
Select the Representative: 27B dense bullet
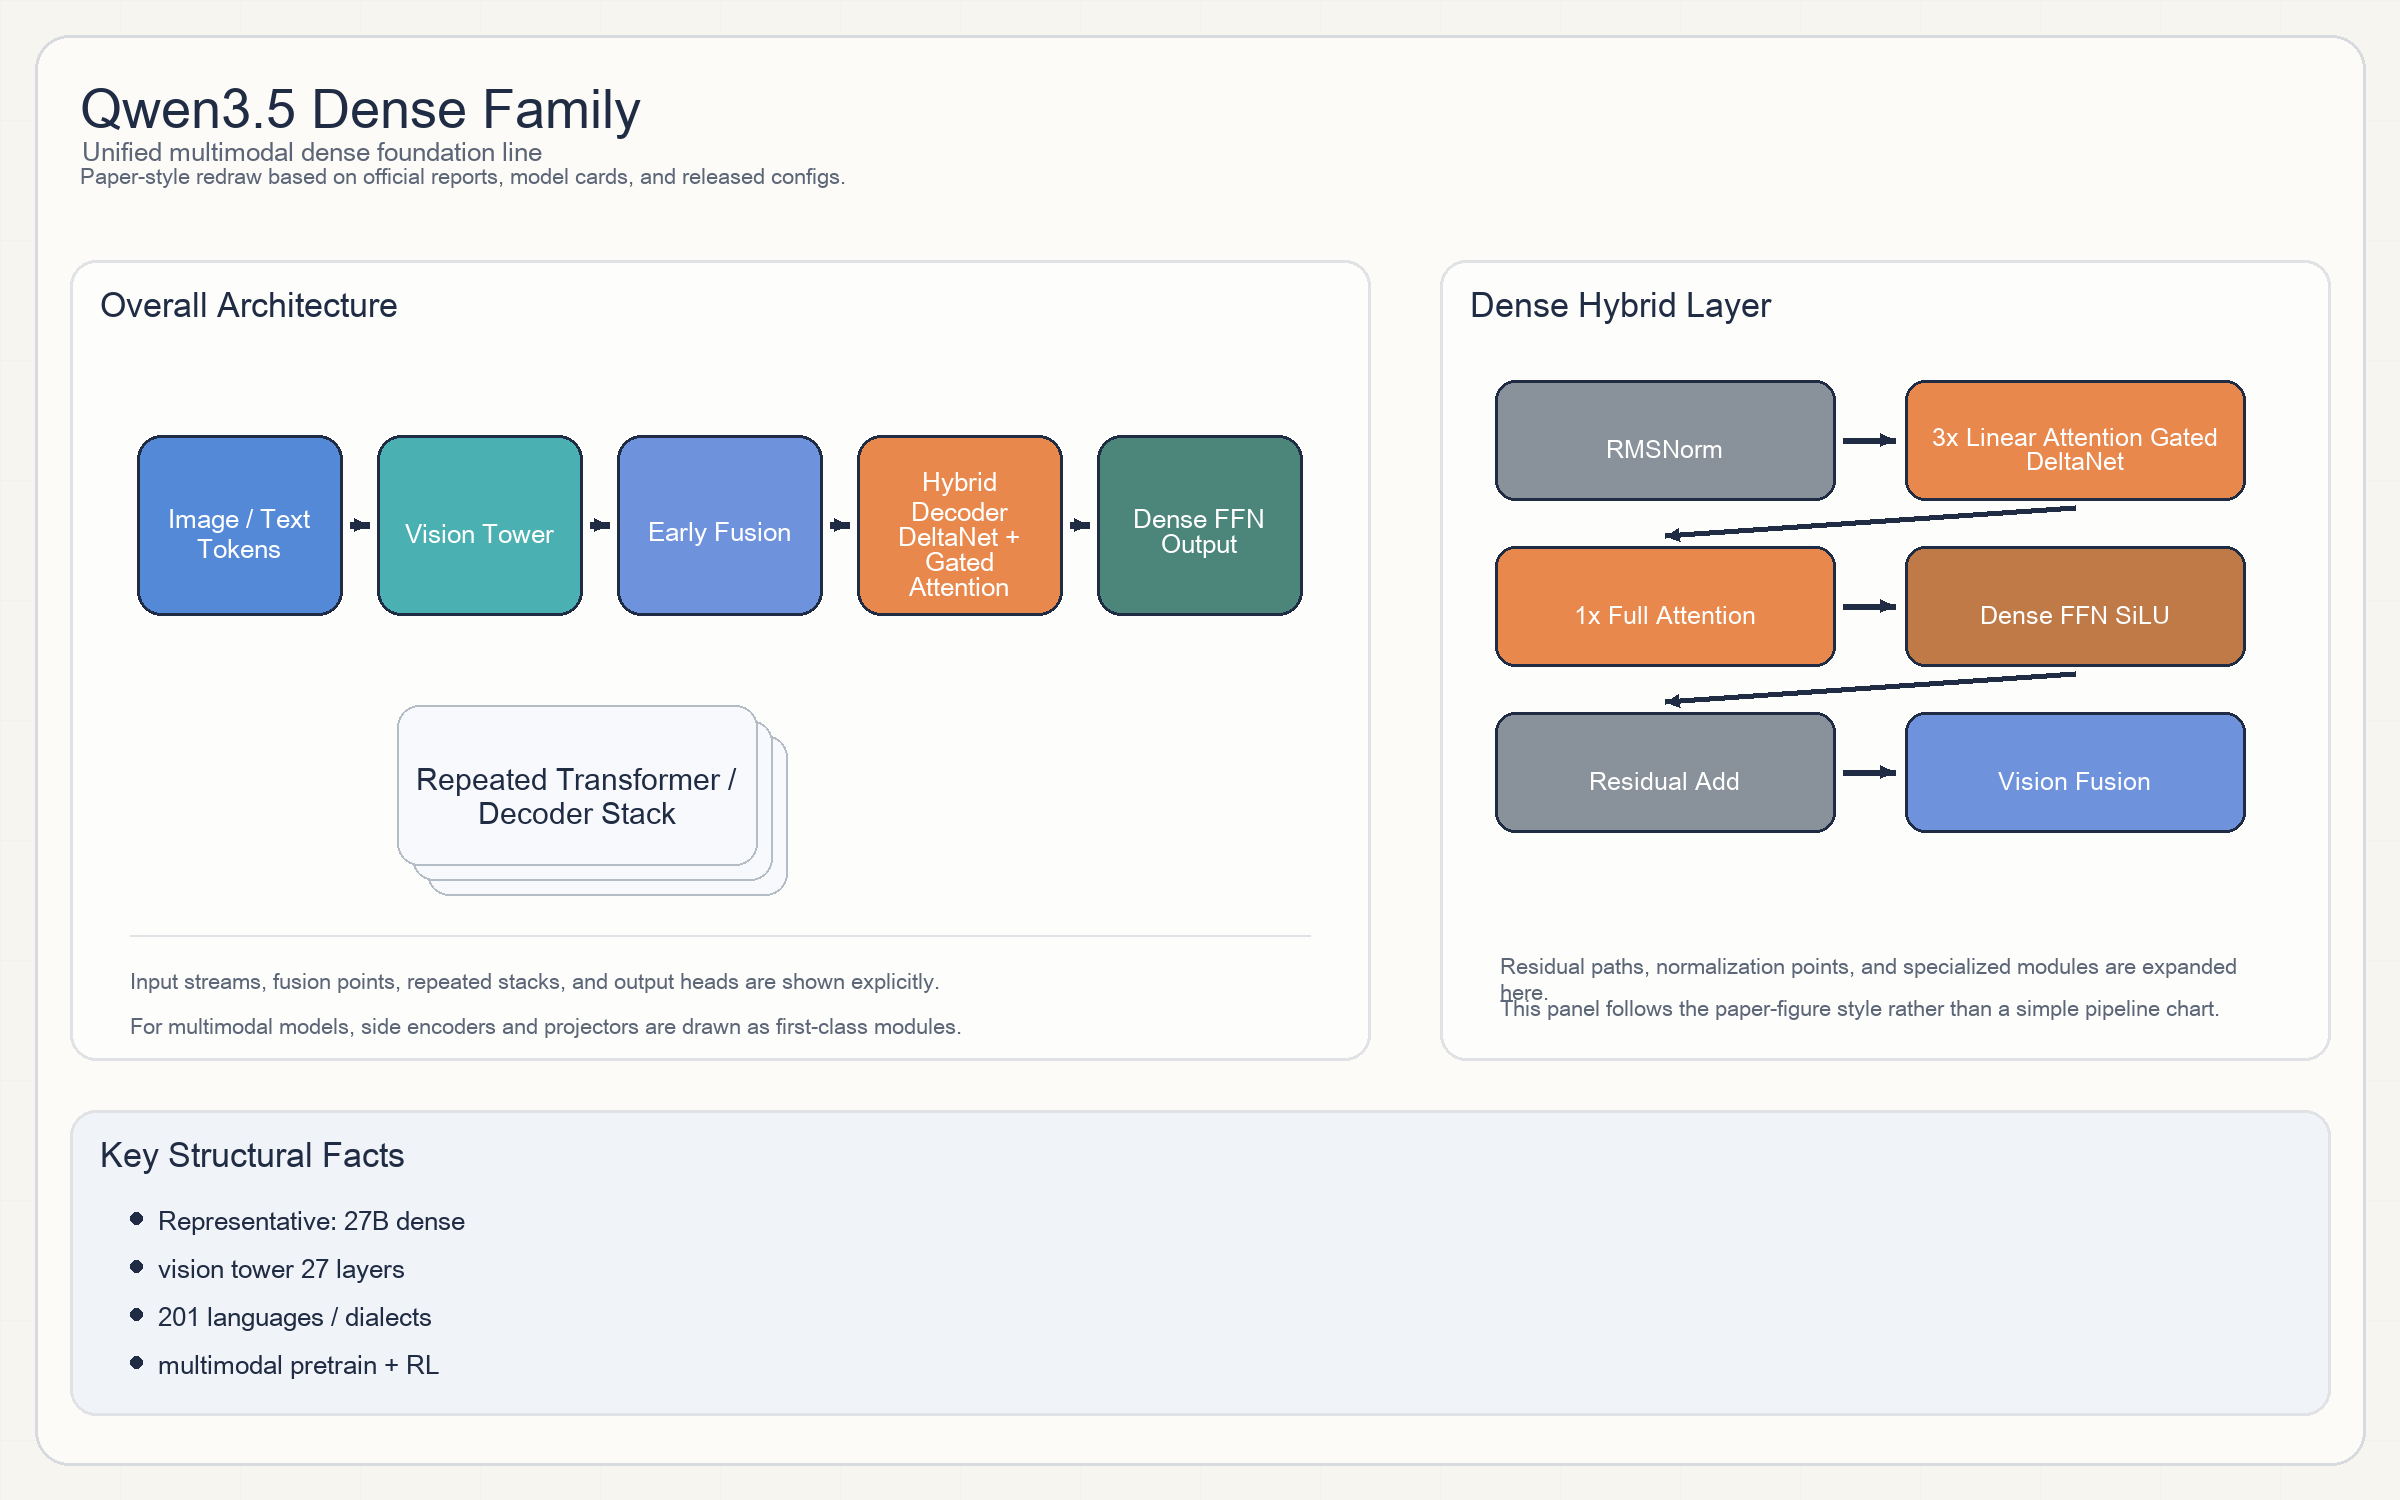[x=310, y=1221]
